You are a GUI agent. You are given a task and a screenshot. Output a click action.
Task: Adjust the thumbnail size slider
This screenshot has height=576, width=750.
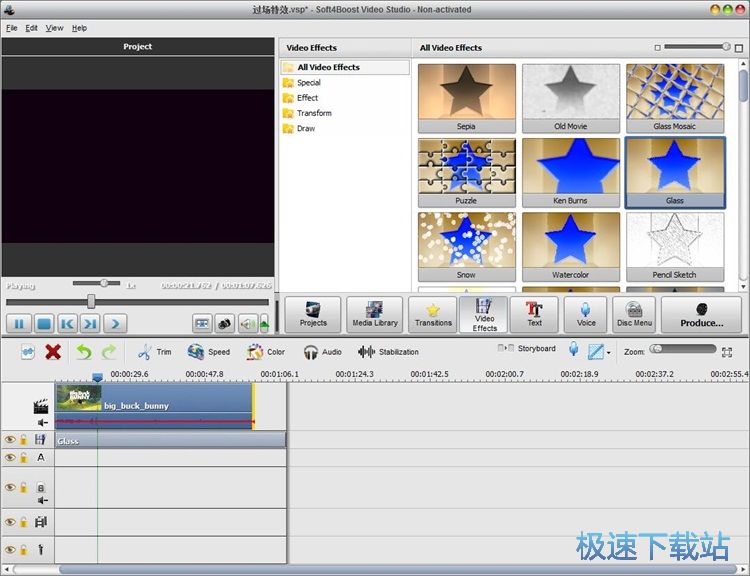697,47
